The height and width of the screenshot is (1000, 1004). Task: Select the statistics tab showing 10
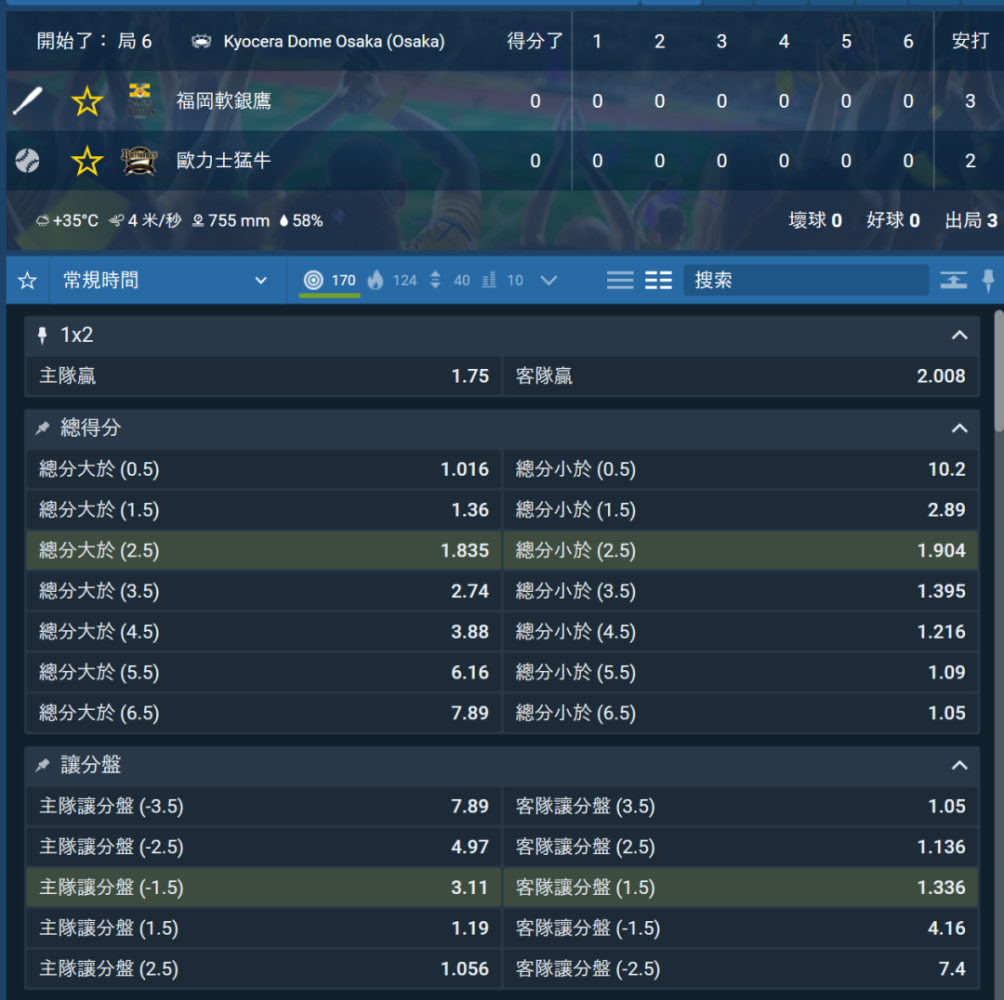click(503, 280)
